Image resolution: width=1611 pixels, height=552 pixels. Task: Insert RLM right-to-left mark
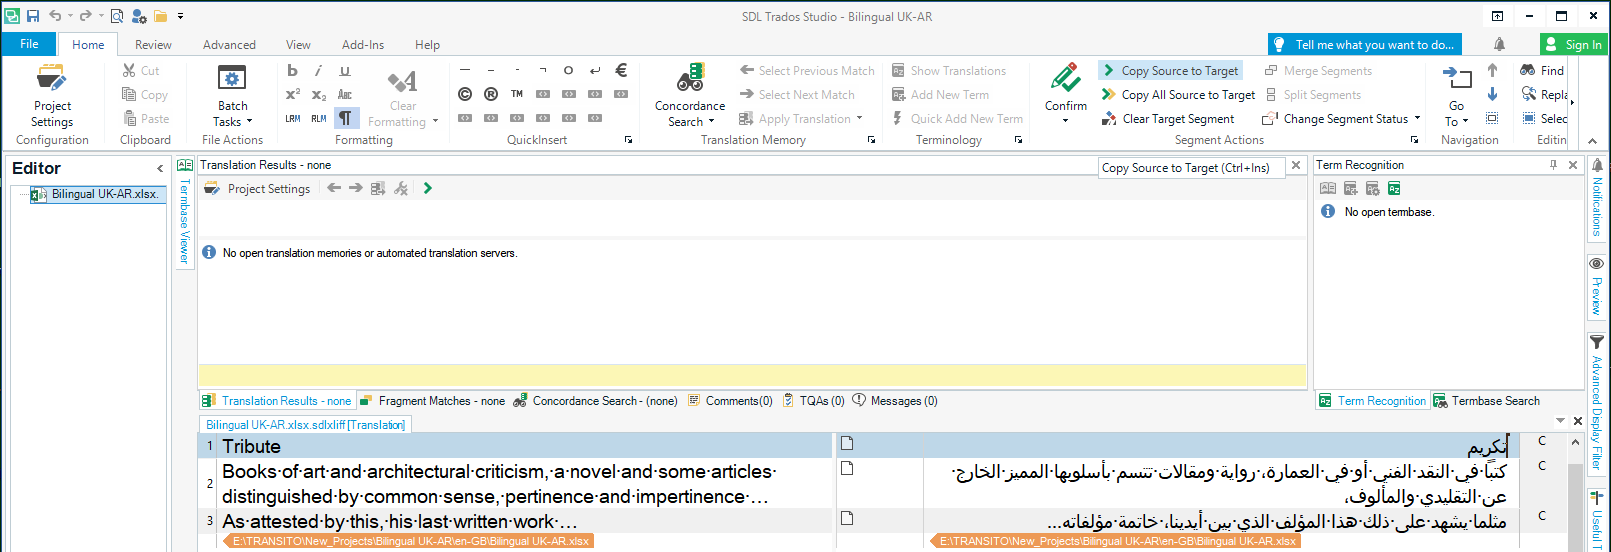click(x=318, y=118)
